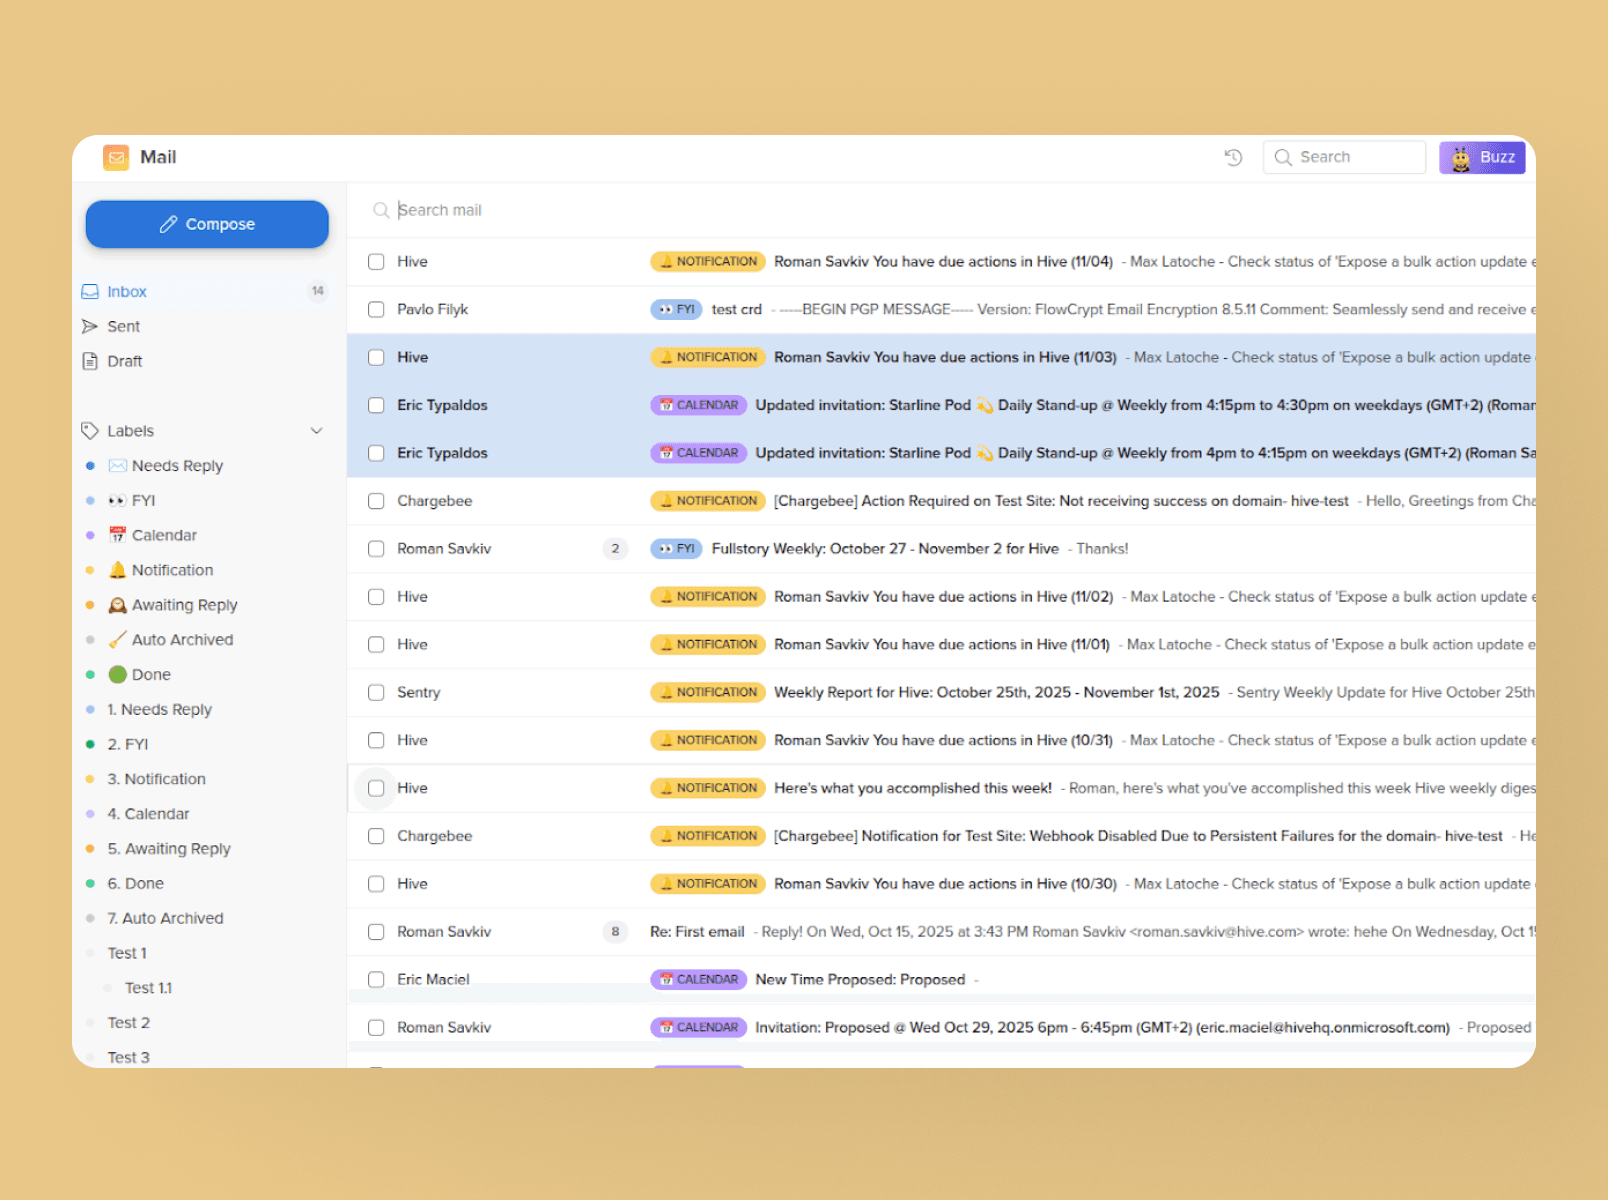The image size is (1608, 1200).
Task: Tick the checkbox on the Chargebee Action Required email
Action: tap(376, 501)
